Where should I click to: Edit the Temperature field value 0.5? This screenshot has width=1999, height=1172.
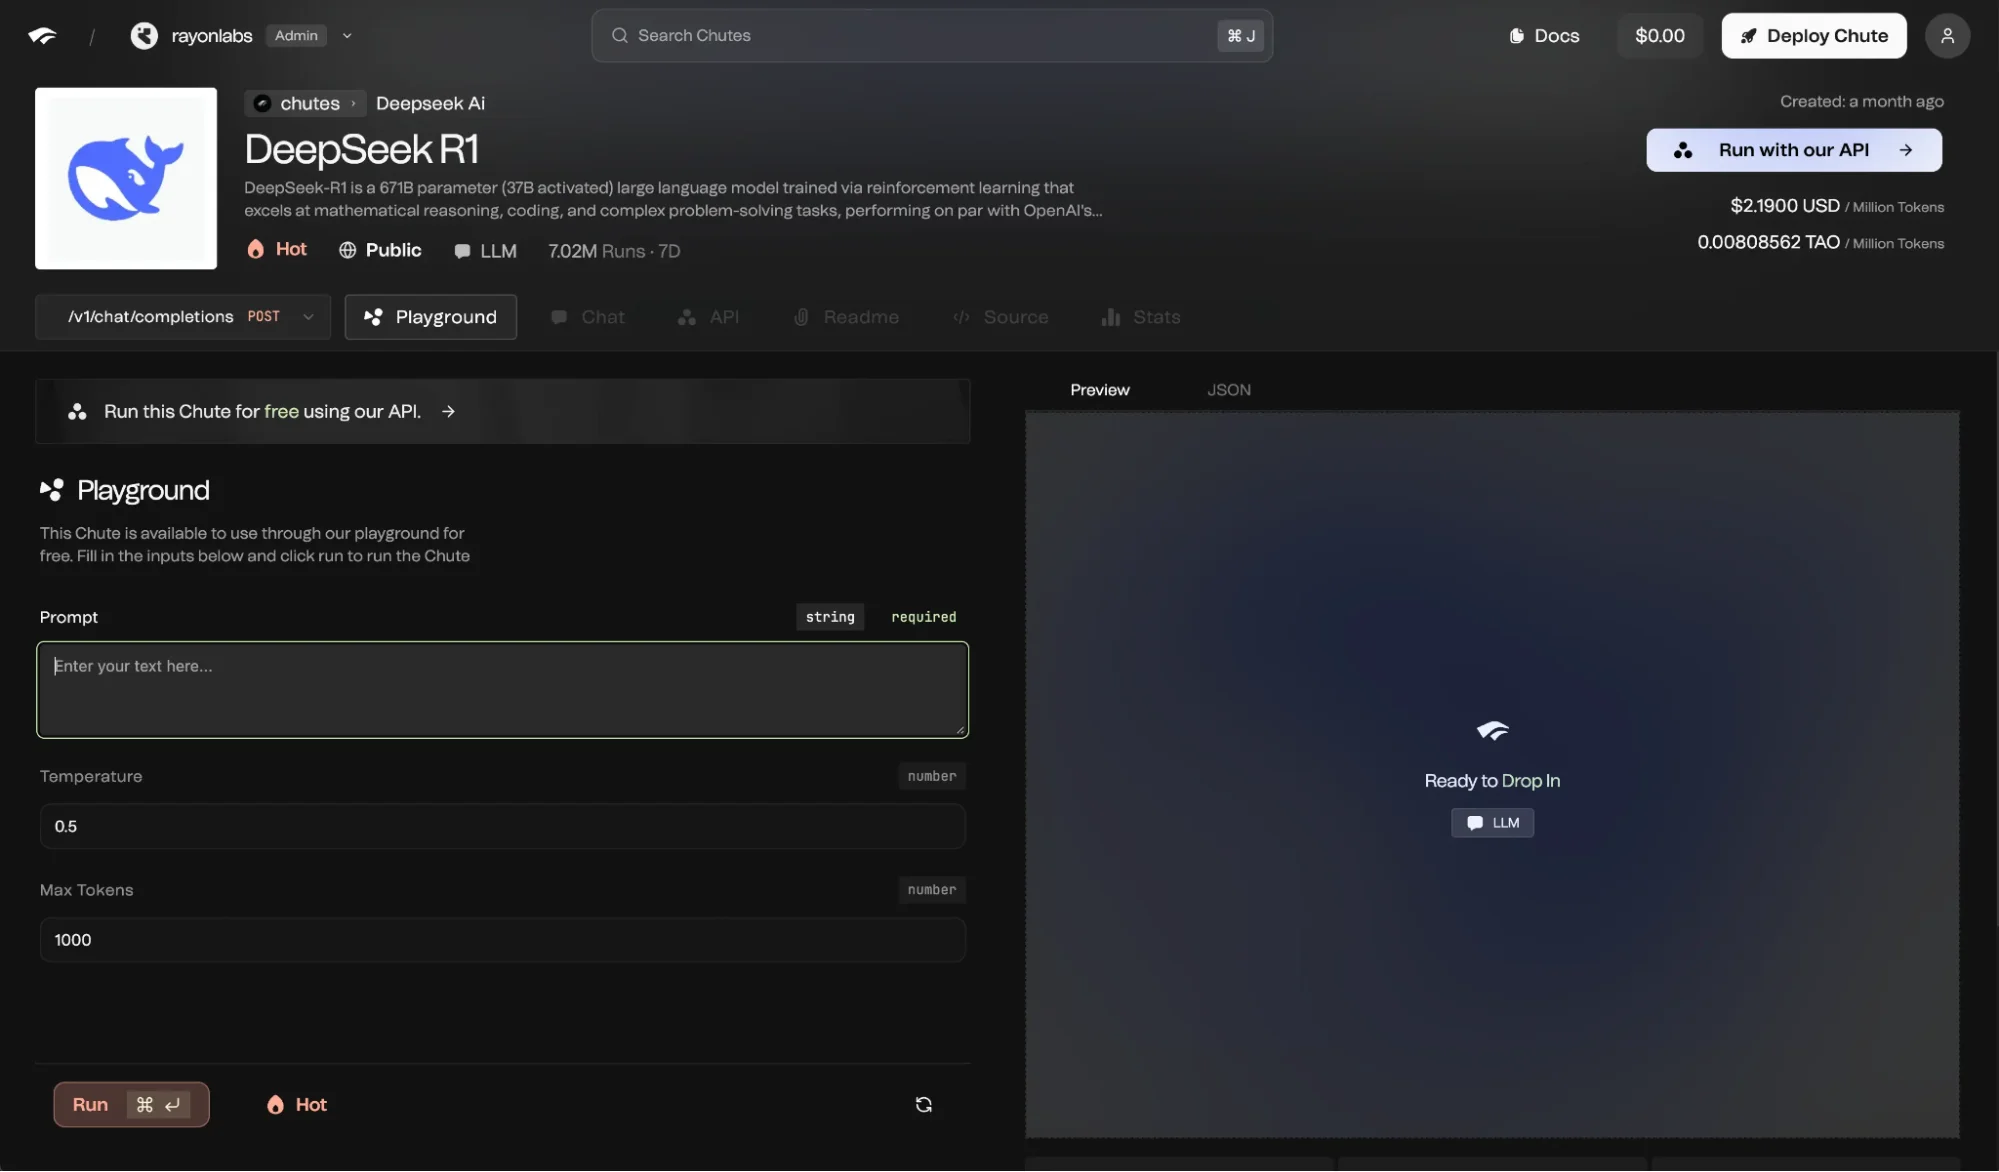pos(502,826)
